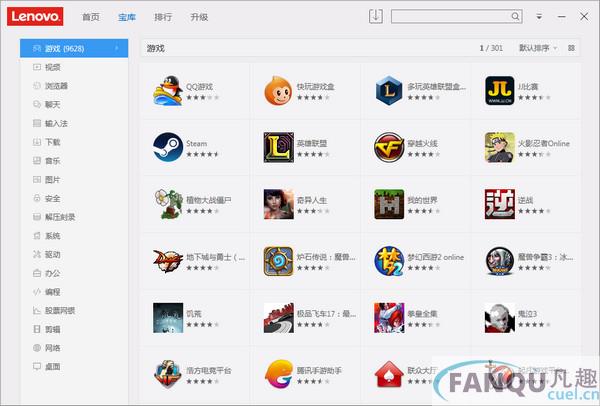
Task: Open the 输入法 sidebar category
Action: 74,123
